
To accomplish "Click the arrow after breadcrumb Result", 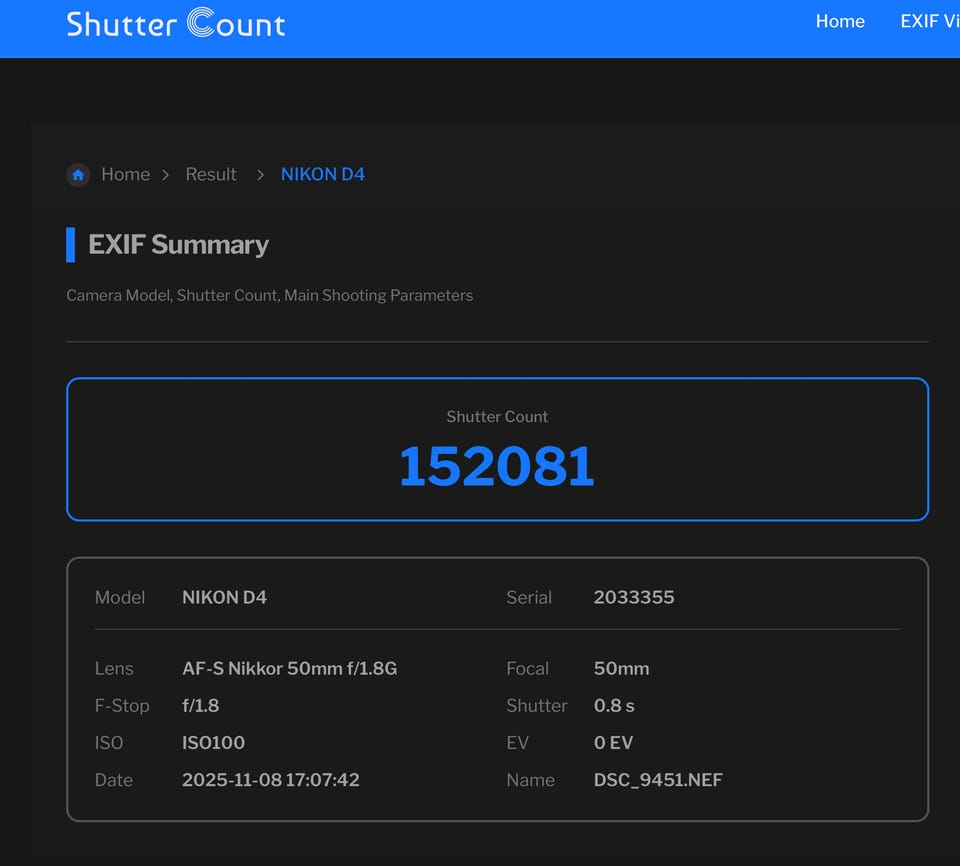I will click(x=260, y=175).
